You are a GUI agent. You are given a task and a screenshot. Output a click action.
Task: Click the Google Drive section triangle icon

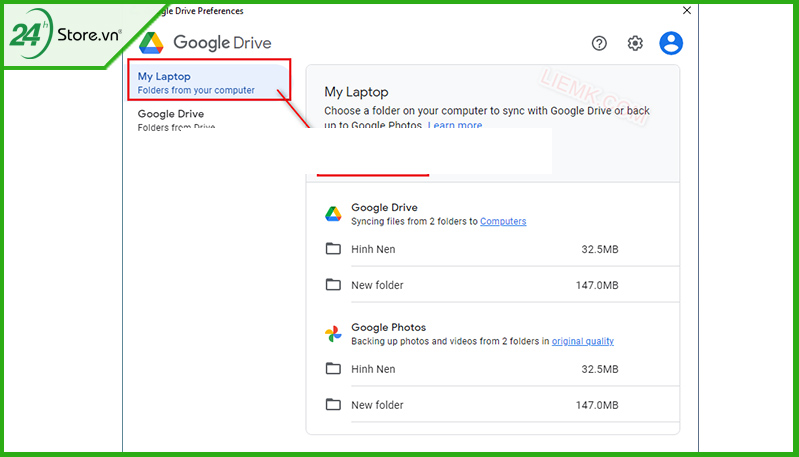pos(333,213)
